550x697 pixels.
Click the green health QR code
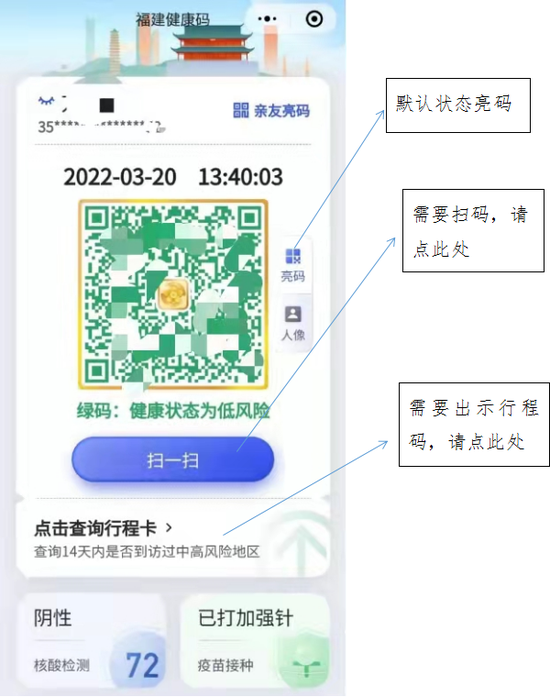pos(173,295)
